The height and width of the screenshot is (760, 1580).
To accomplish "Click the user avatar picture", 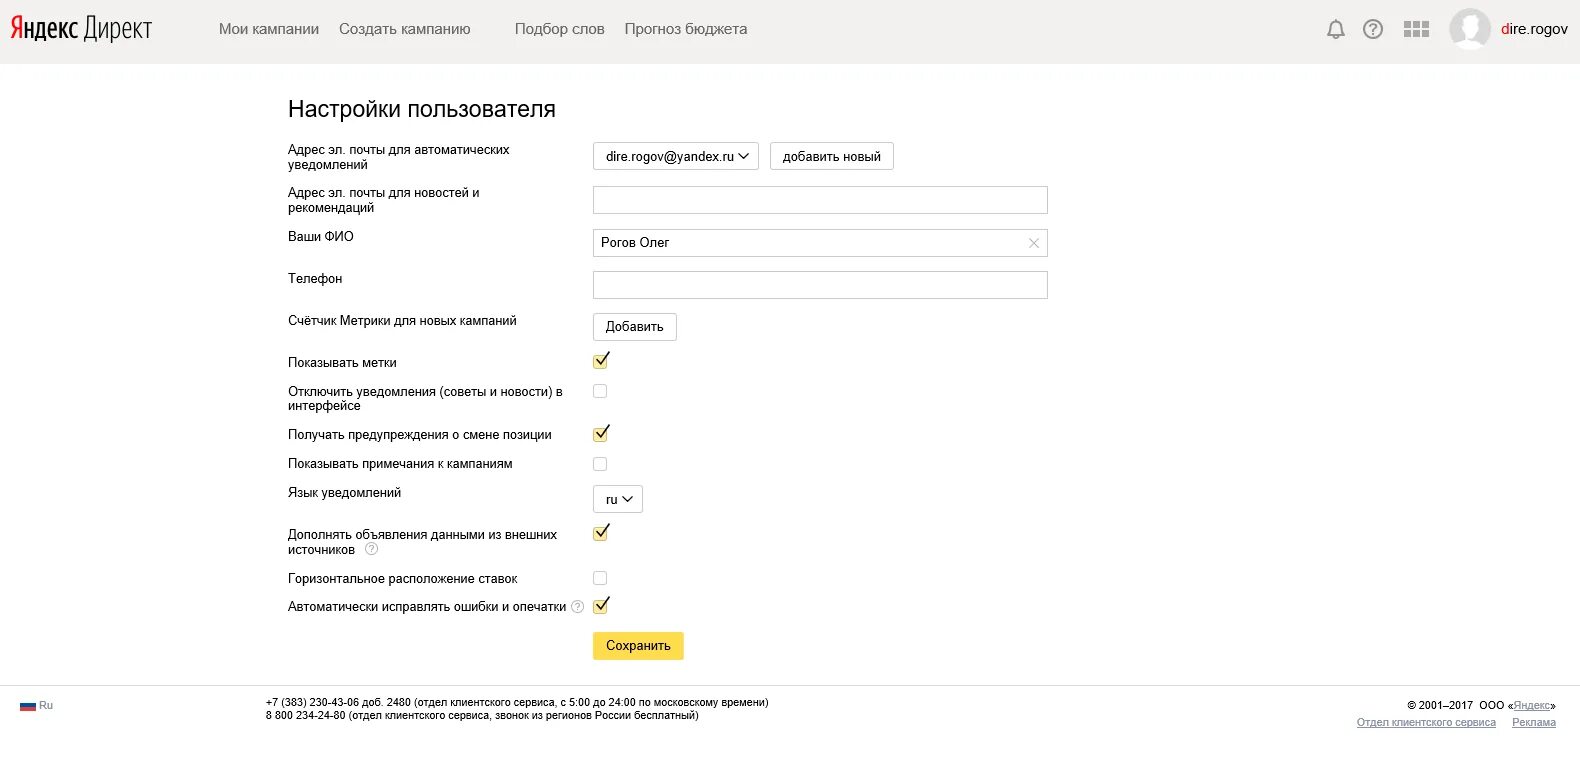I will coord(1469,29).
